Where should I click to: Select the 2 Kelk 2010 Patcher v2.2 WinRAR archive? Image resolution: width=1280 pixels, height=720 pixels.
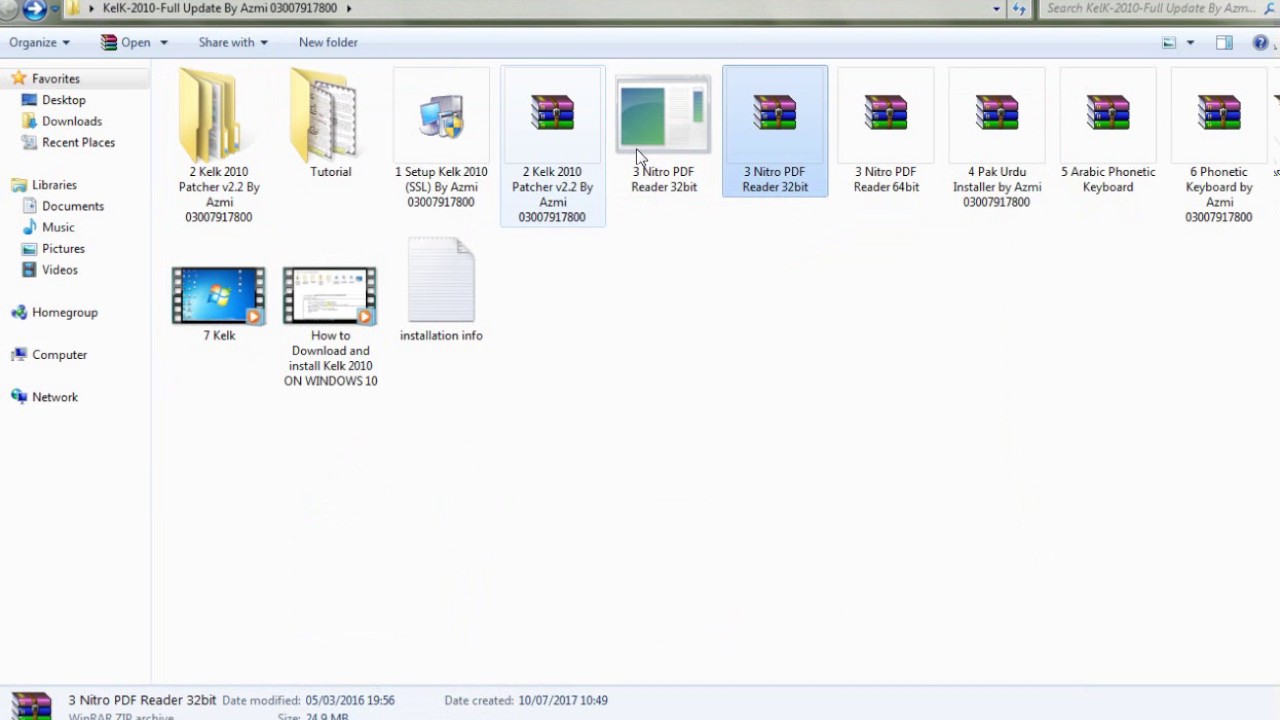(552, 147)
